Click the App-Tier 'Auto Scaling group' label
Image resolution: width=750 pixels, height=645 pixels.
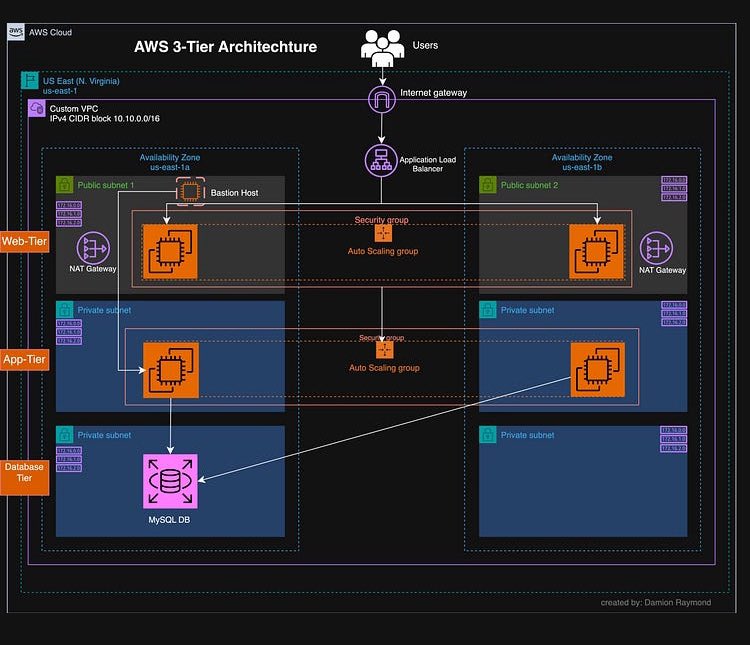tap(384, 367)
